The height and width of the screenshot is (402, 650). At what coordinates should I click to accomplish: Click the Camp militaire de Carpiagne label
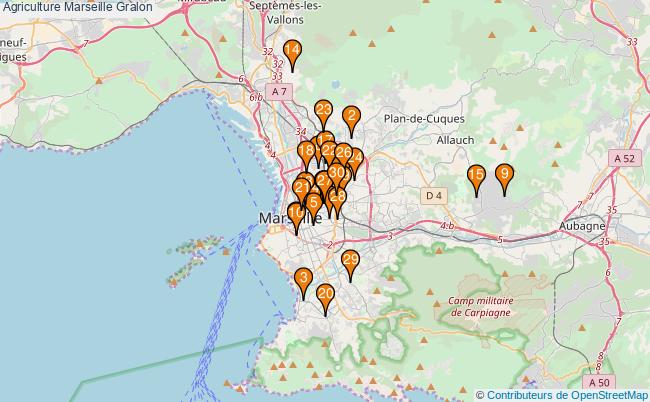480,306
